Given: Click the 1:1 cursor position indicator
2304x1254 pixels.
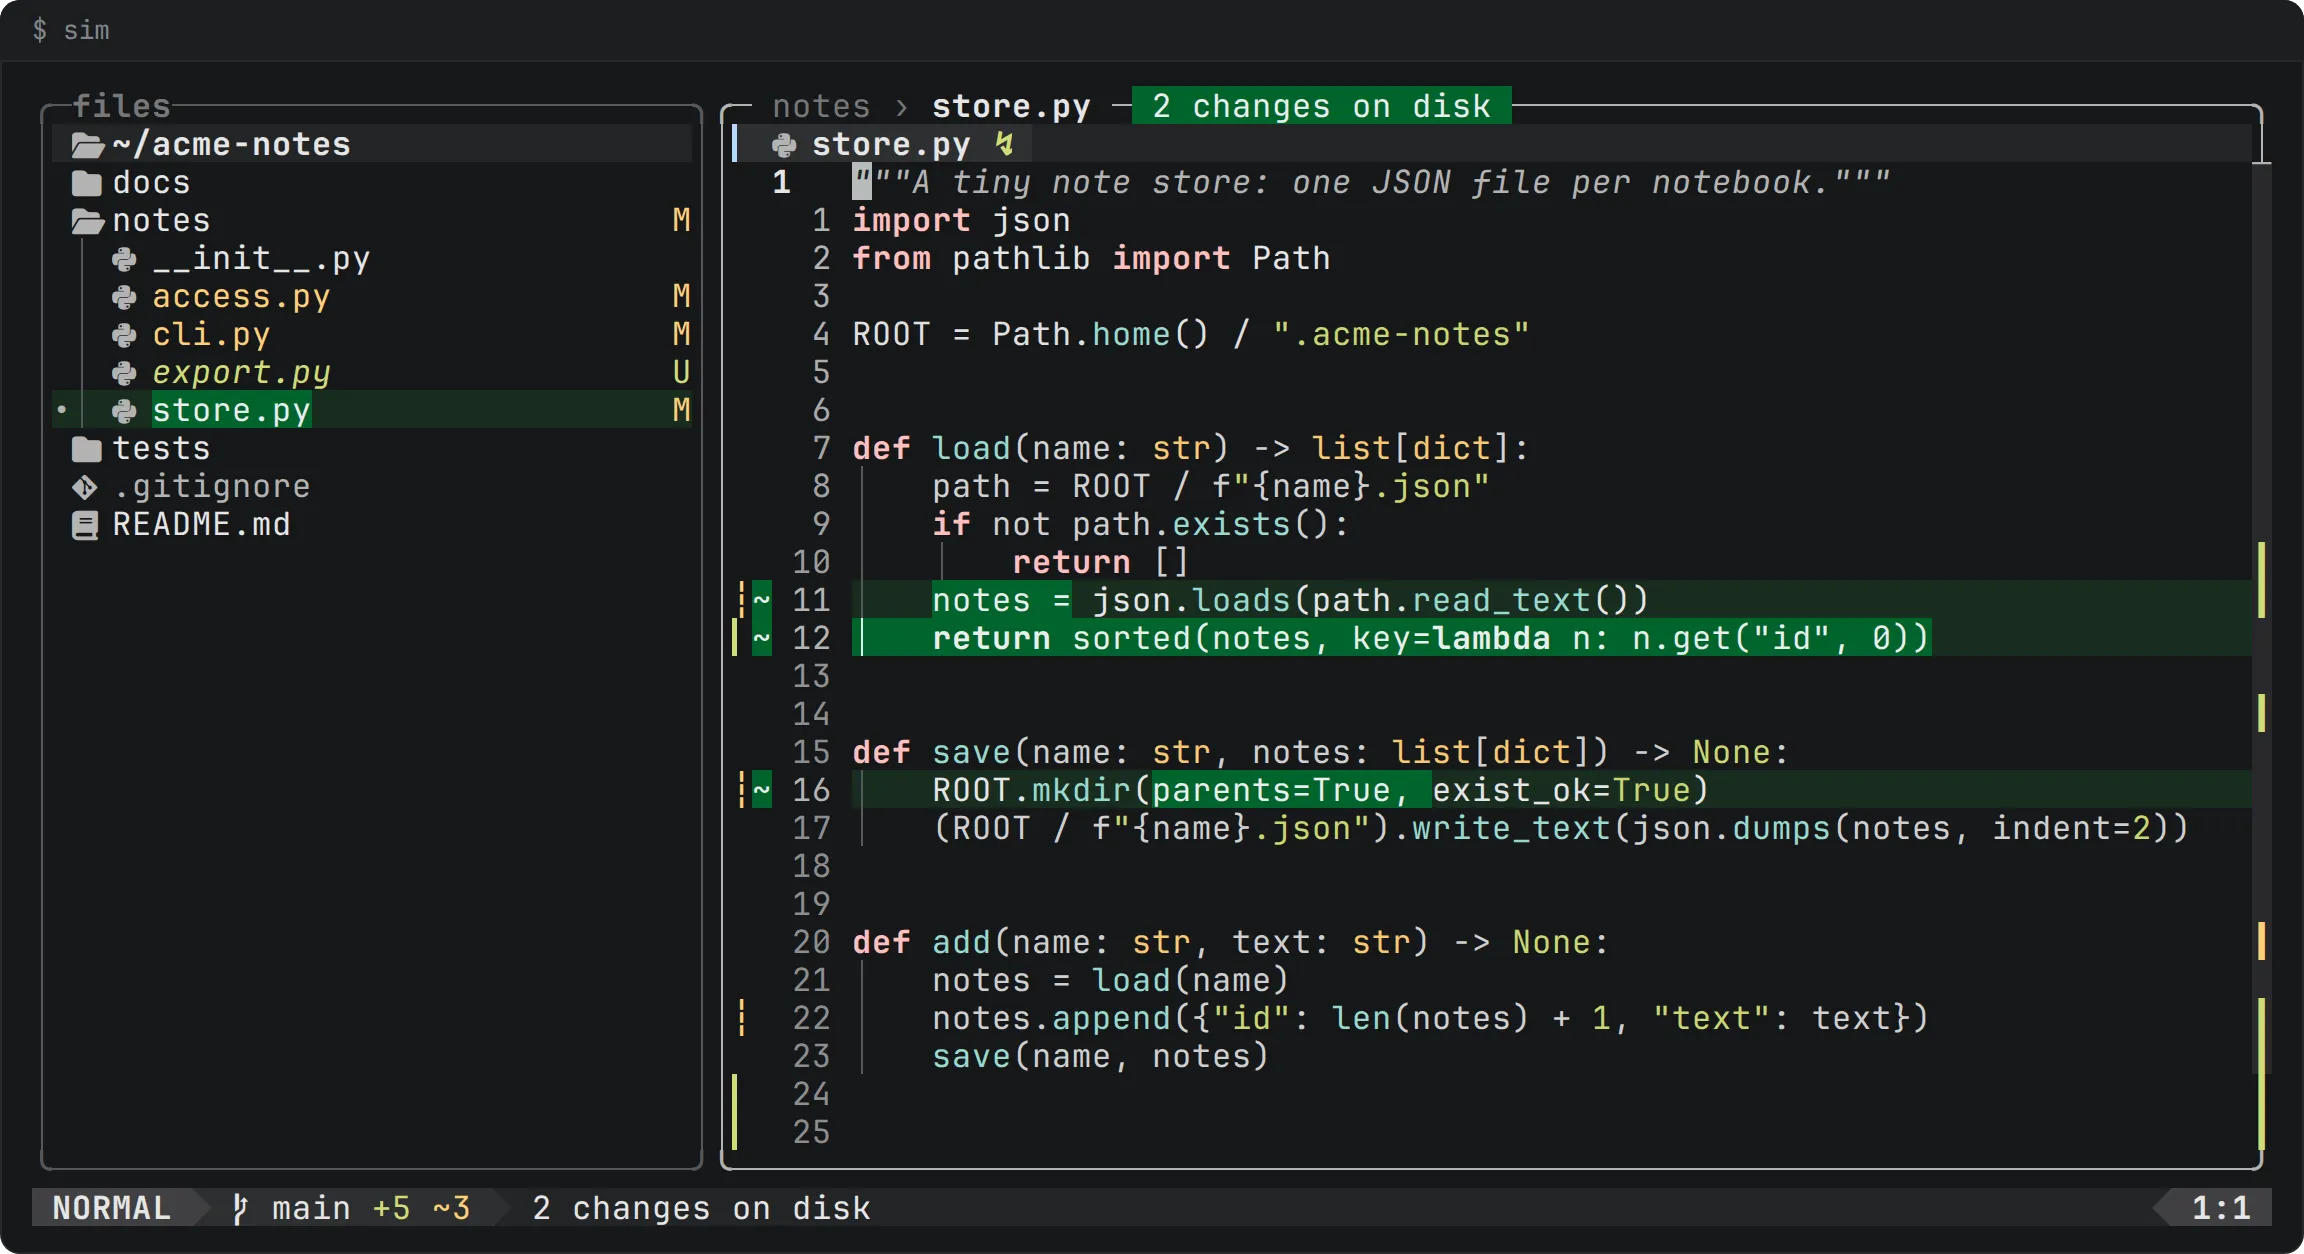Looking at the screenshot, I should click(x=2221, y=1208).
